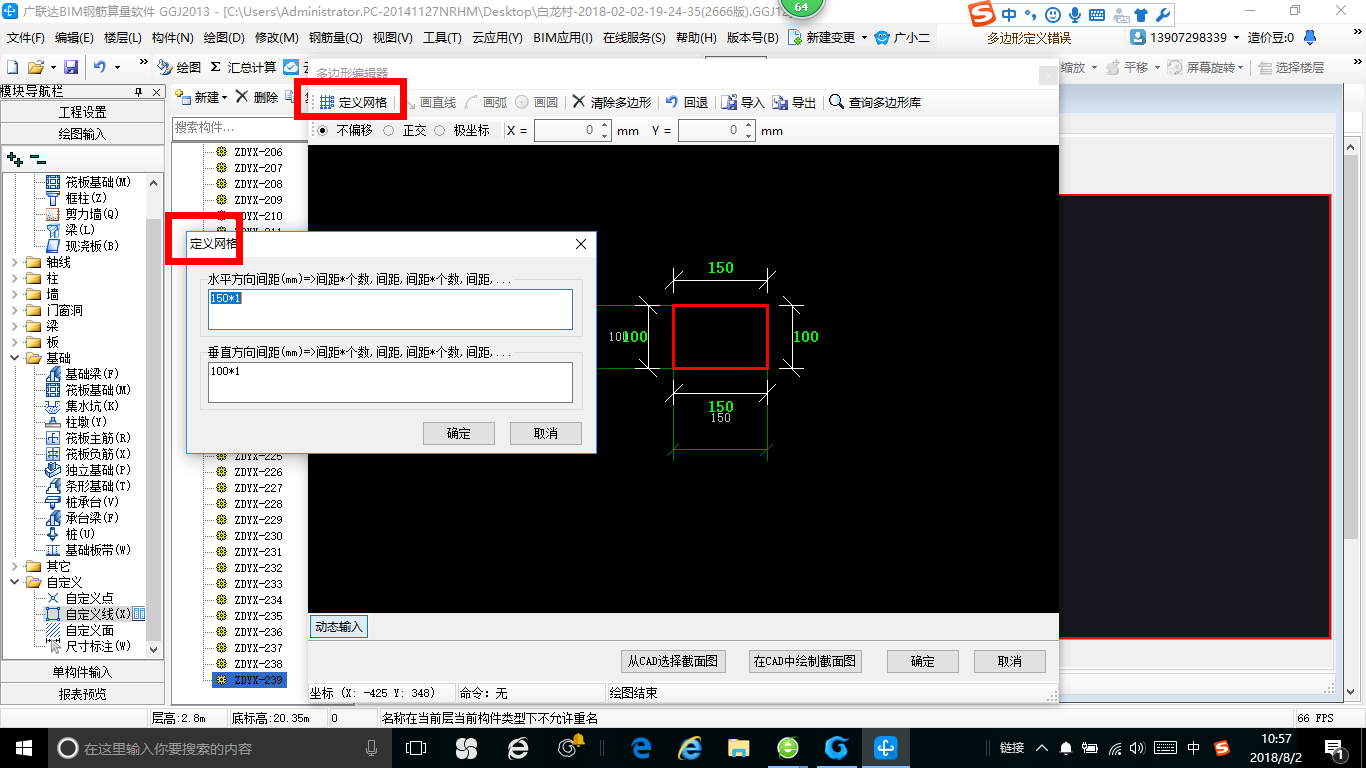
Task: Click 汇总计算 sigma calculate button
Action: point(243,67)
